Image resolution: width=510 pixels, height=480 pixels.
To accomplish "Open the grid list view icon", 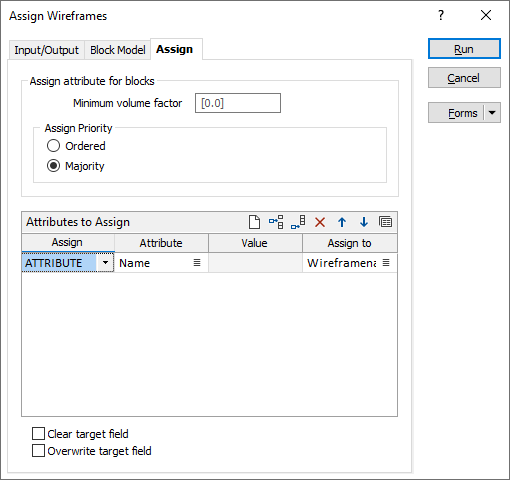I will [386, 222].
